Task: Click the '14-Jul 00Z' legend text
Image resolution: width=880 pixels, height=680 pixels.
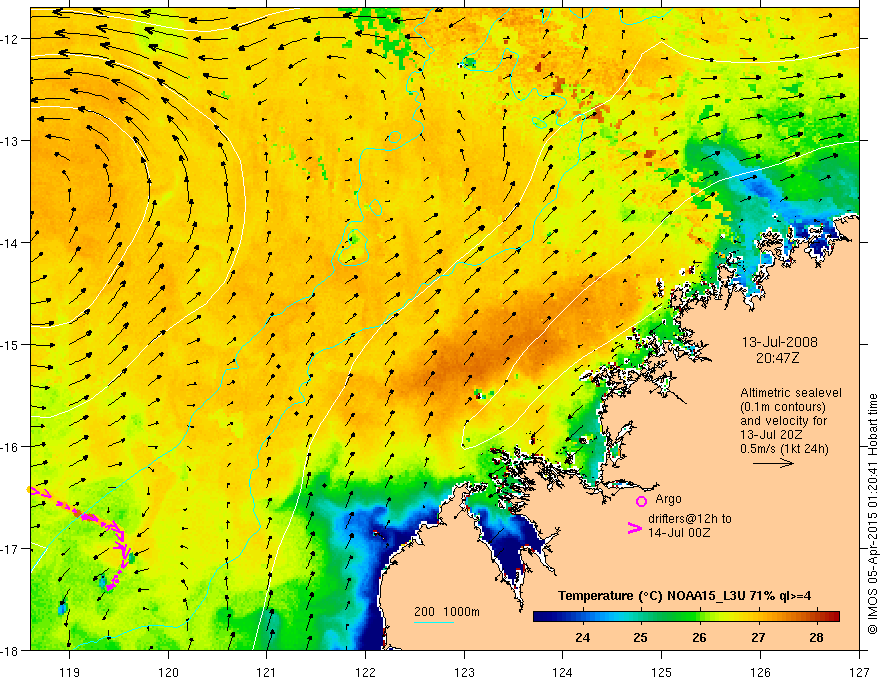Action: pyautogui.click(x=679, y=532)
